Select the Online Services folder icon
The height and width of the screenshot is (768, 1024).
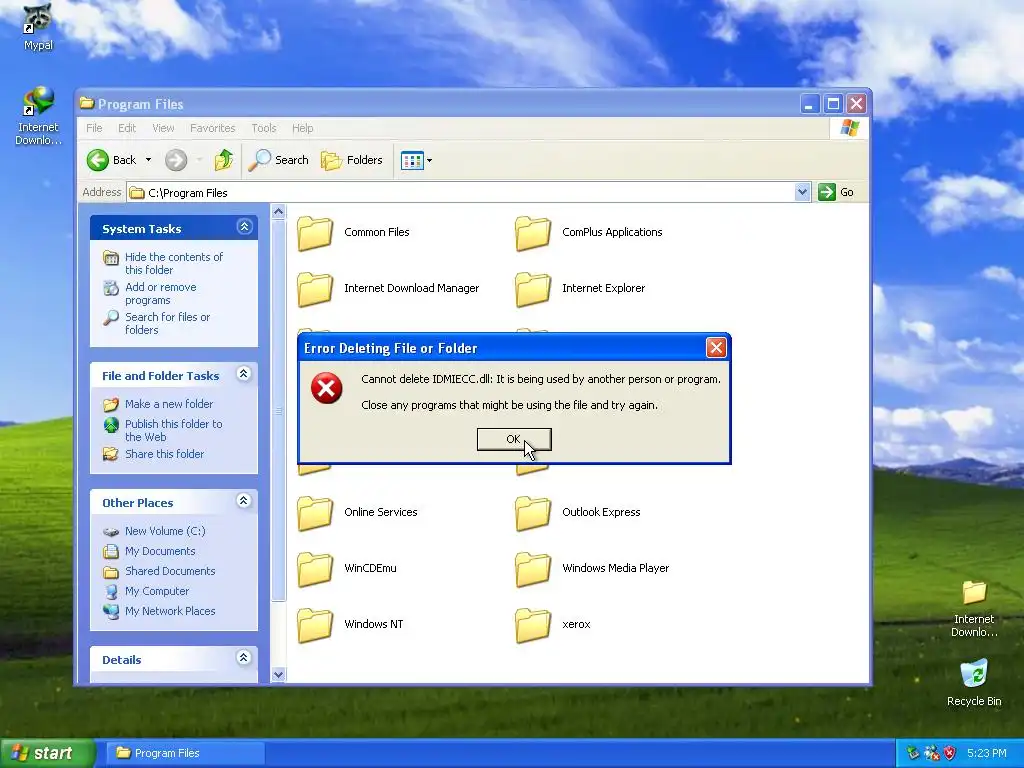tap(315, 513)
